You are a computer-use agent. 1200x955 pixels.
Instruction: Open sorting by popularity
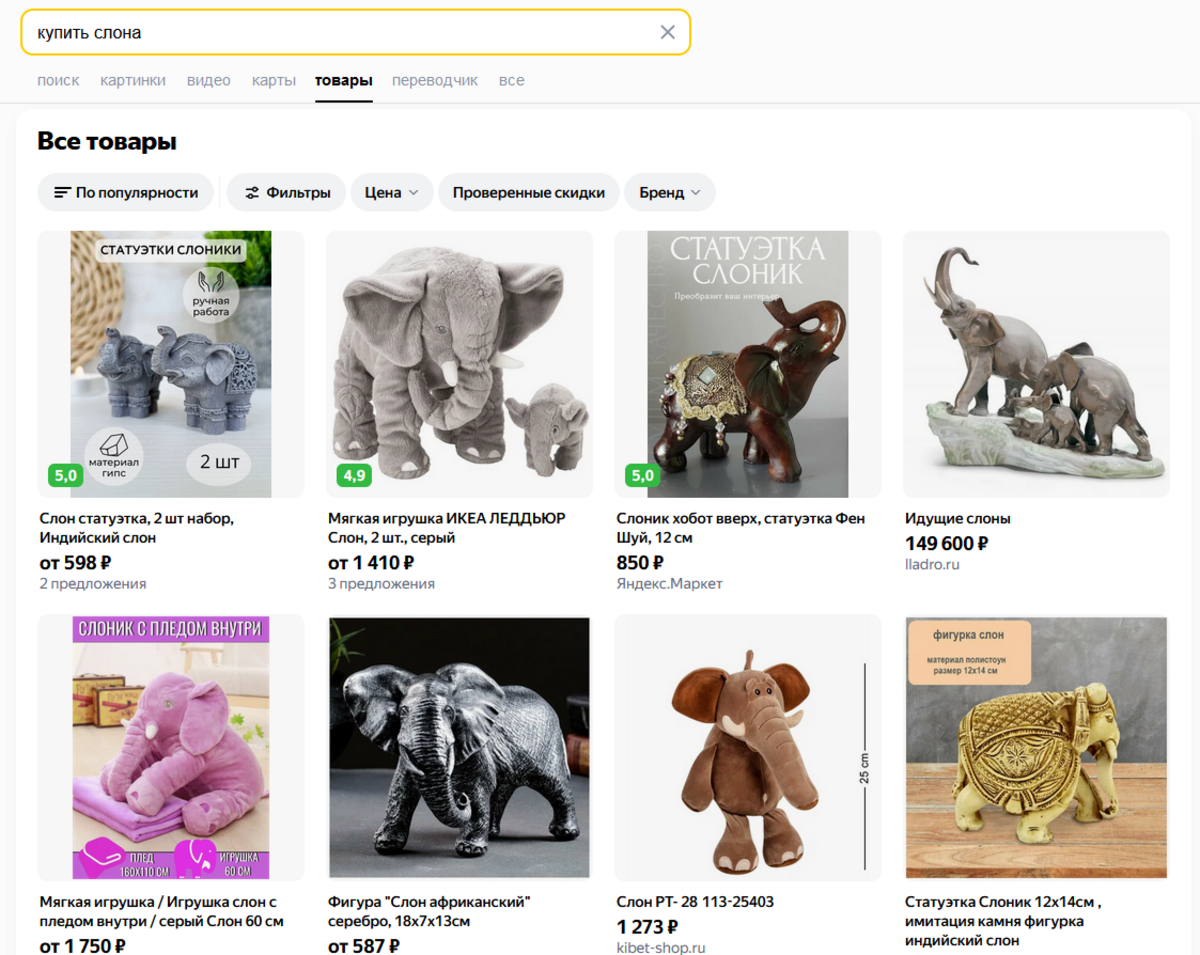click(126, 193)
